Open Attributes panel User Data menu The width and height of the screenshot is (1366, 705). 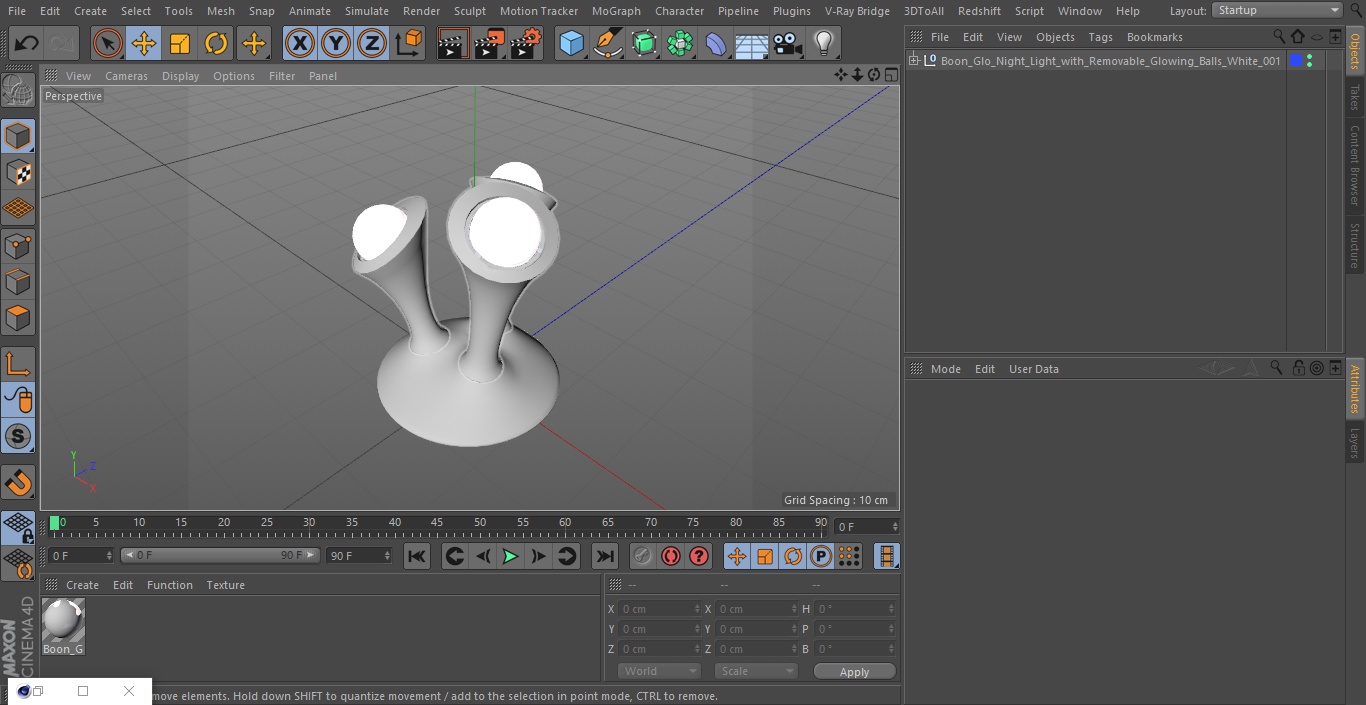click(1033, 369)
